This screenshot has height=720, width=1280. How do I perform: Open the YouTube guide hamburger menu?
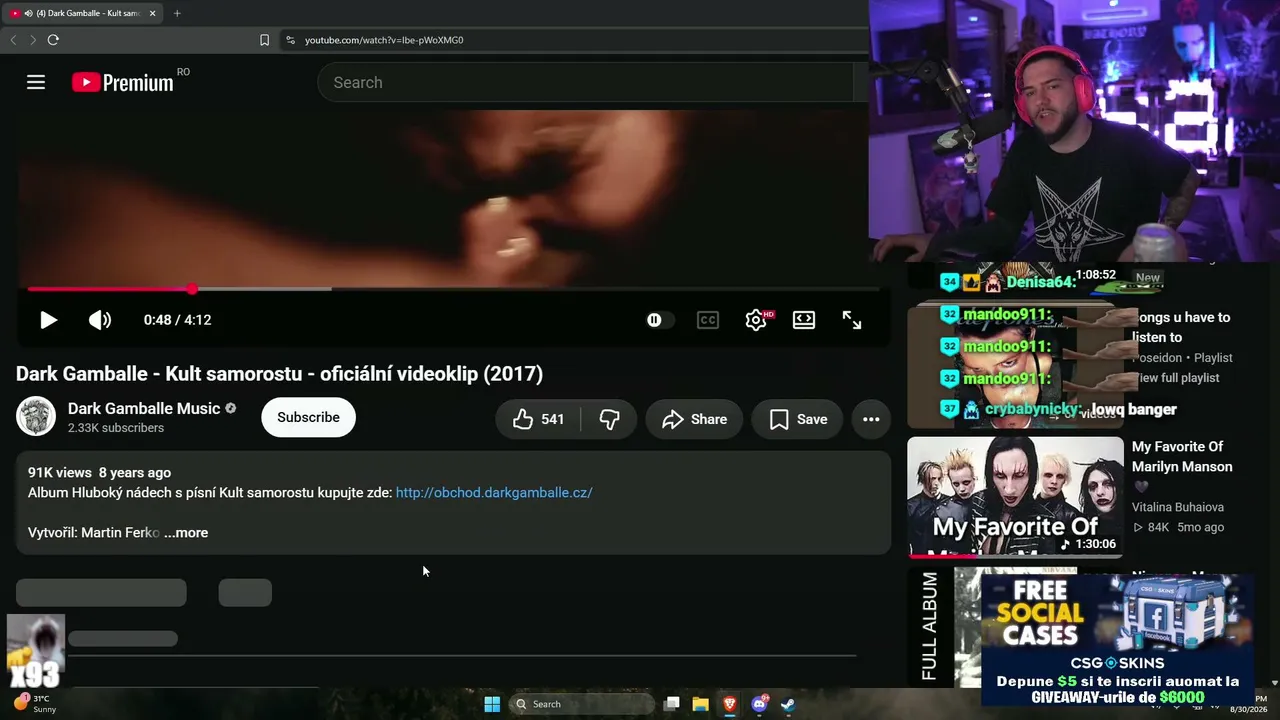coord(36,82)
